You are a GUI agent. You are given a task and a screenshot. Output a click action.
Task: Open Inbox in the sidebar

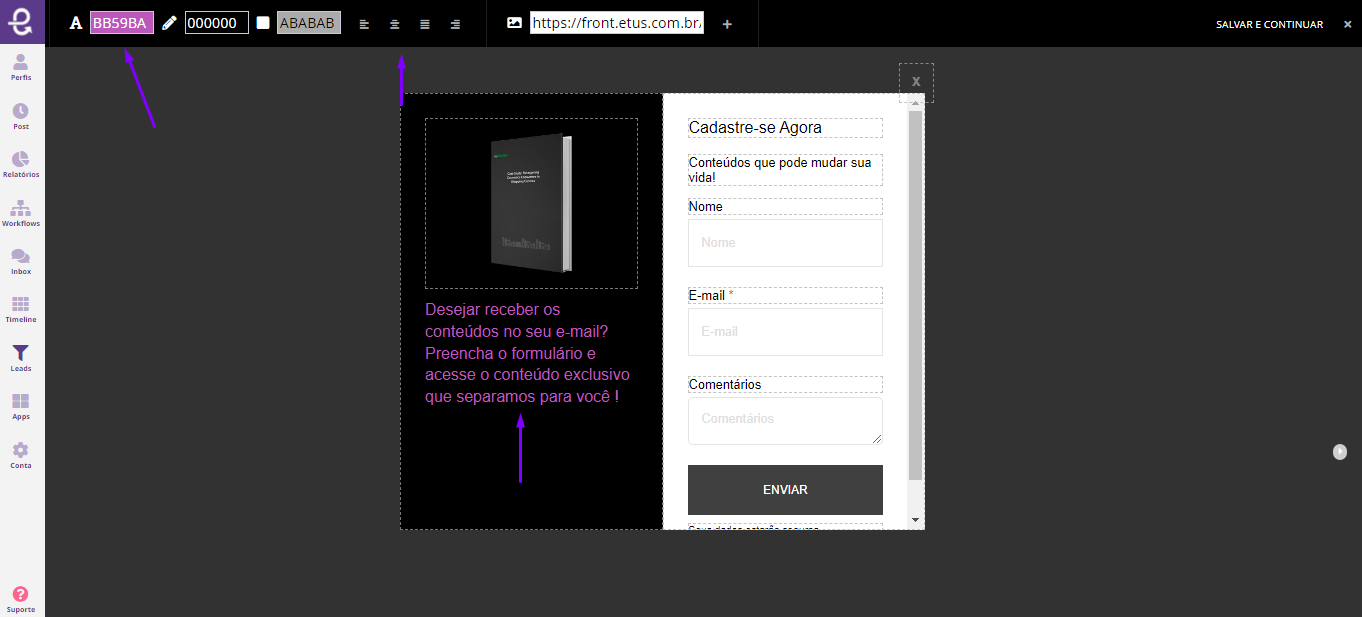pos(21,261)
